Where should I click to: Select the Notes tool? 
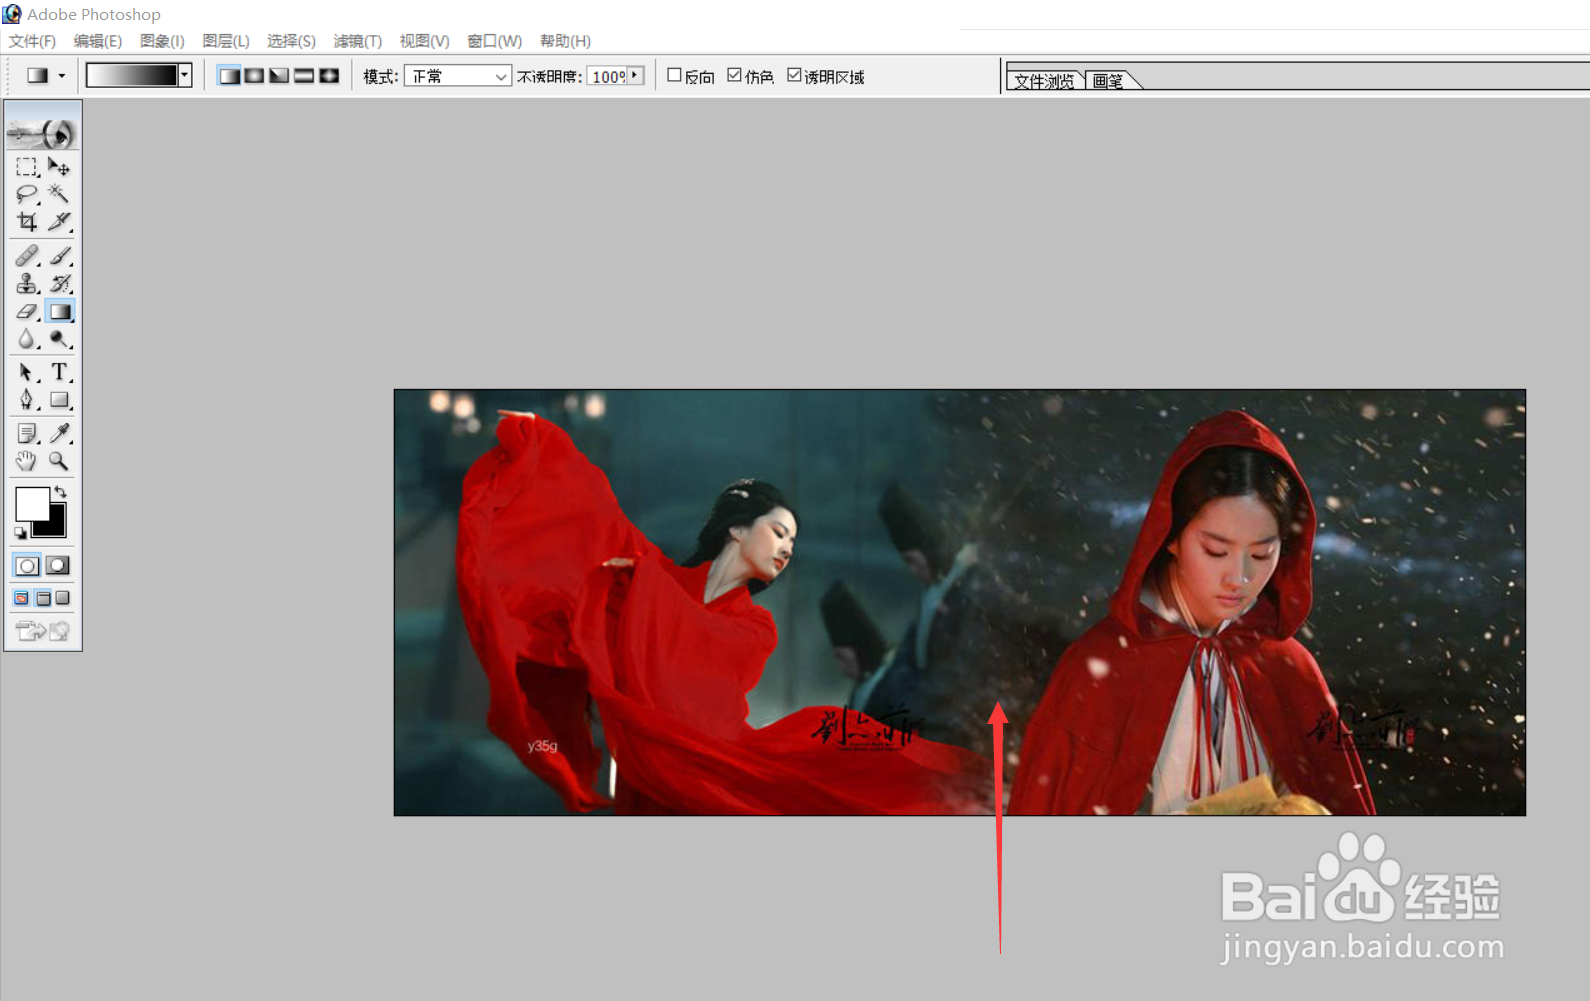[x=27, y=433]
